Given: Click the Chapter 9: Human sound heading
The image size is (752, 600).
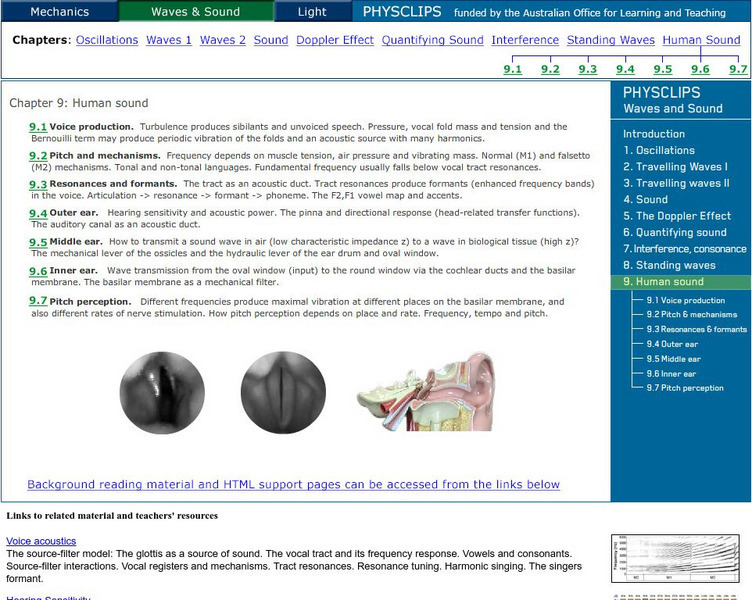Looking at the screenshot, I should pyautogui.click(x=79, y=103).
